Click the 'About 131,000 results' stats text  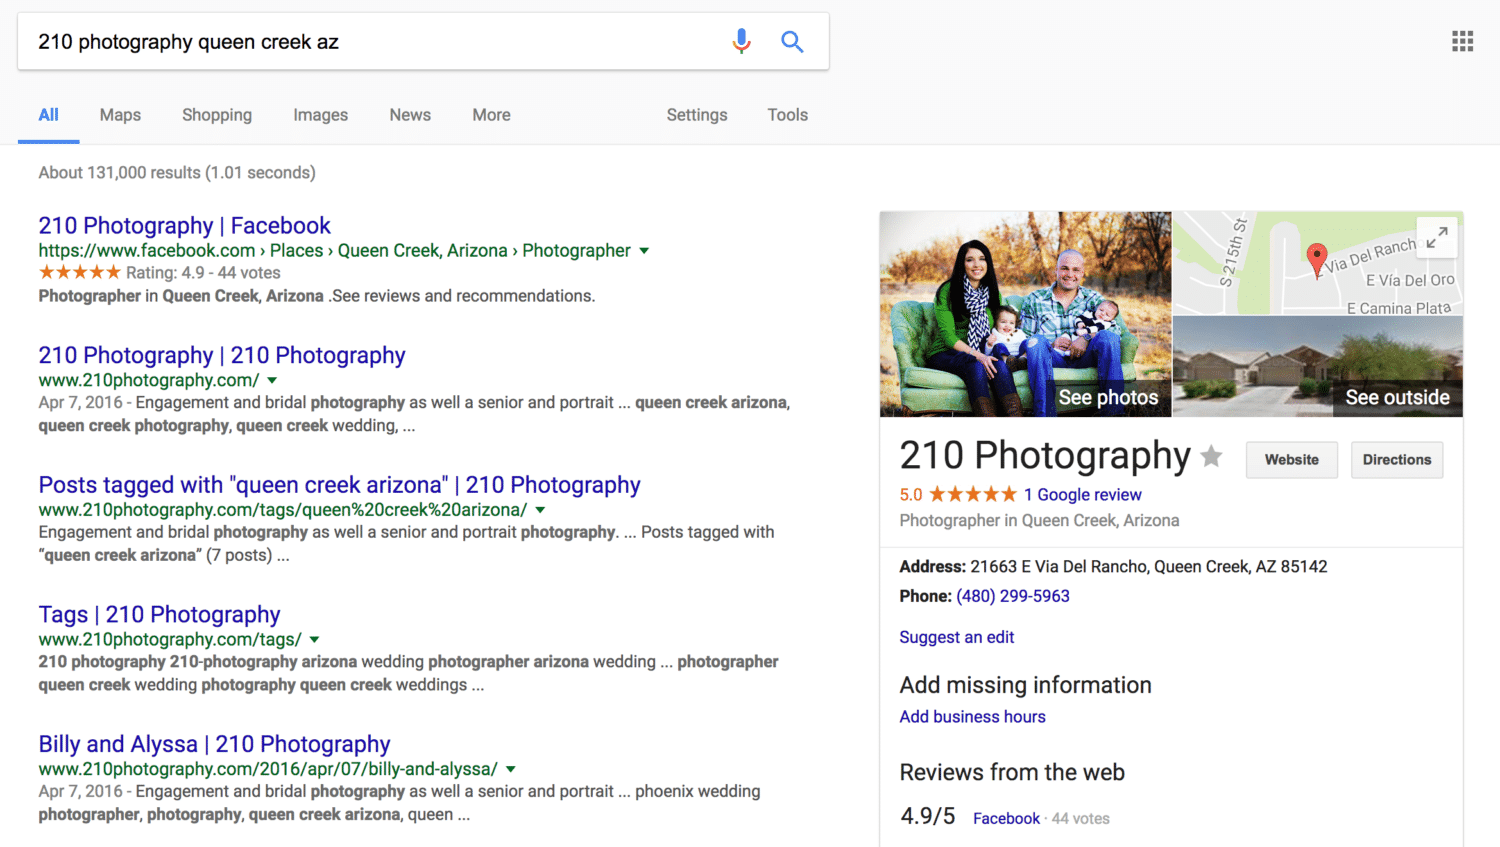click(x=177, y=173)
